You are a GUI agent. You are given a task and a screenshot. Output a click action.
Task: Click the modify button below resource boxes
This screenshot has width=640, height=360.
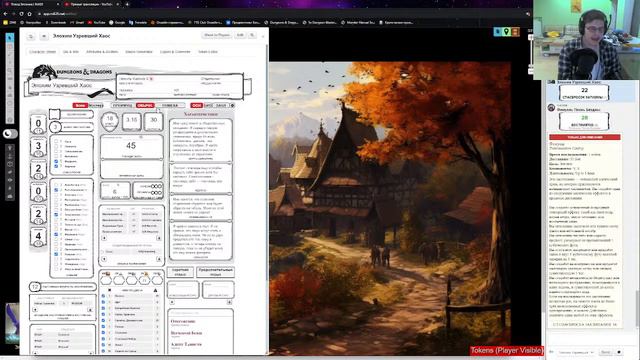(229, 302)
